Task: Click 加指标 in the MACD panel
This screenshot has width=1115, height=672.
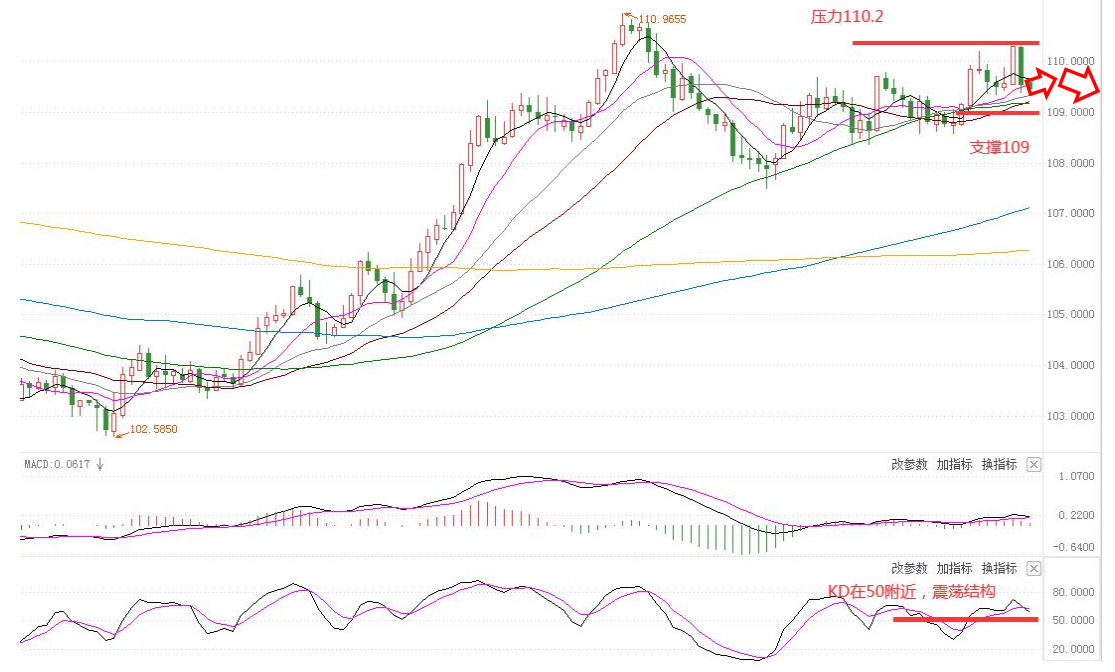Action: point(954,465)
